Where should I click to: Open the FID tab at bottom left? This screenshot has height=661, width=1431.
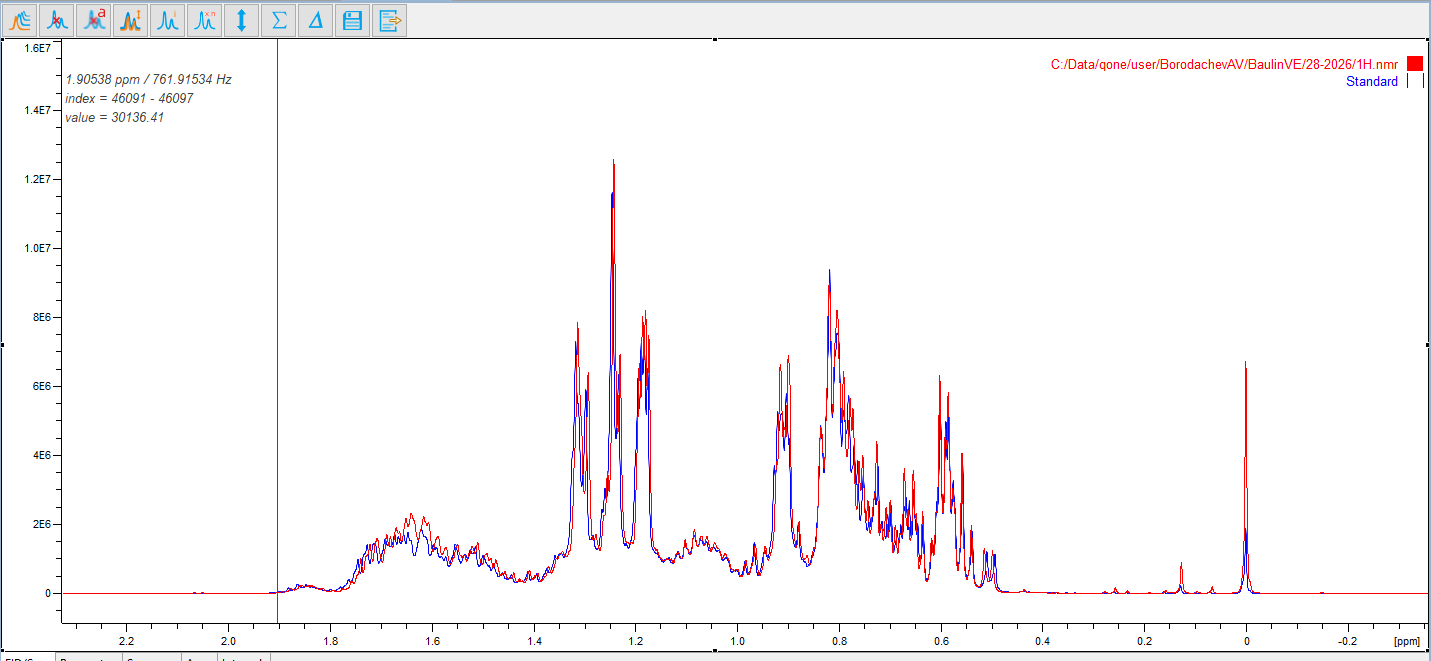pos(24,657)
